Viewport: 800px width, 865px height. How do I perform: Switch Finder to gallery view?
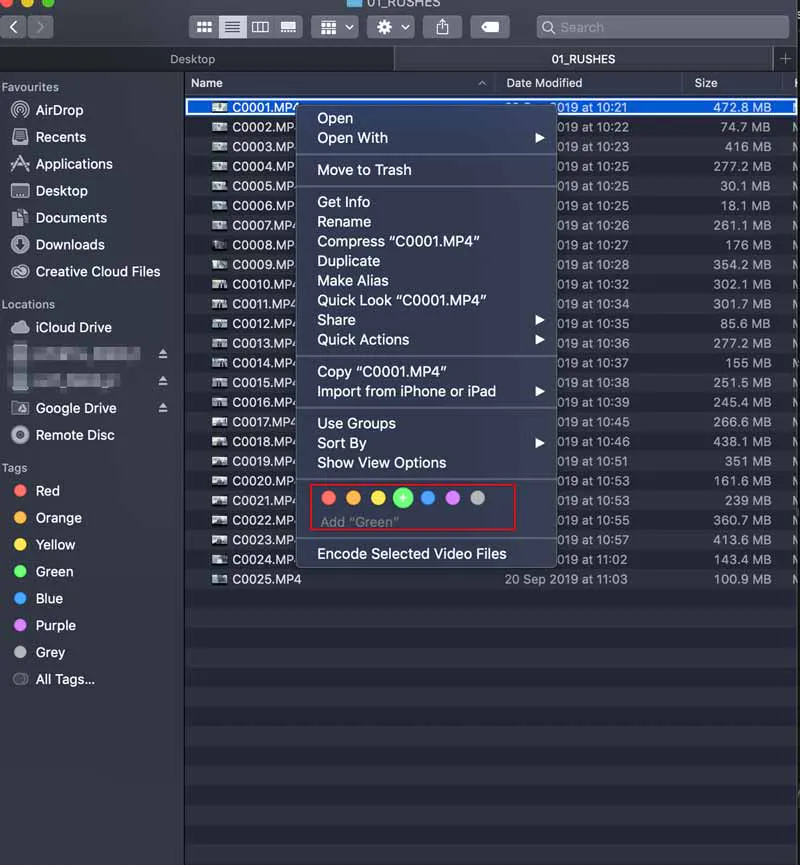288,27
